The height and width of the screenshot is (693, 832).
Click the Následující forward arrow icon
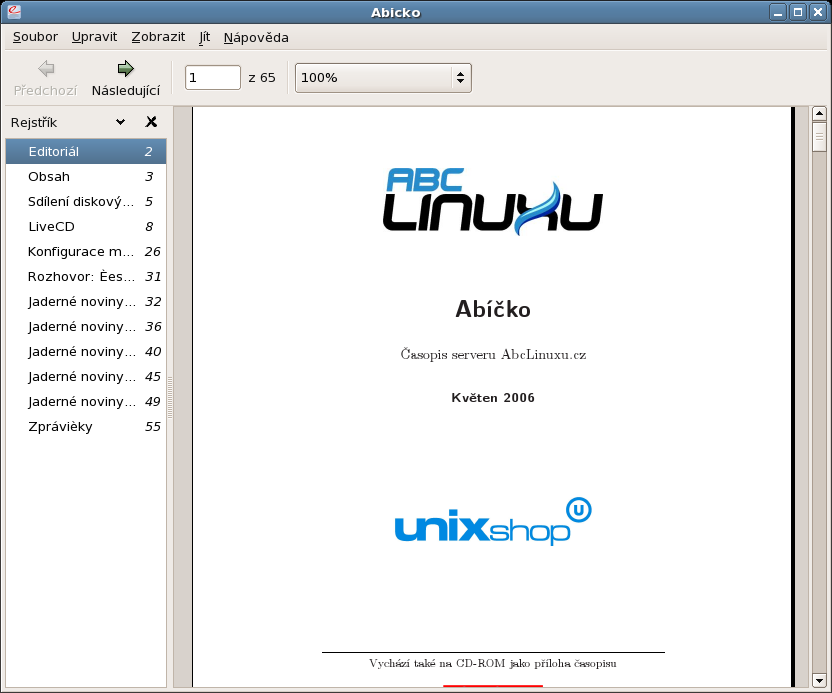pyautogui.click(x=125, y=69)
